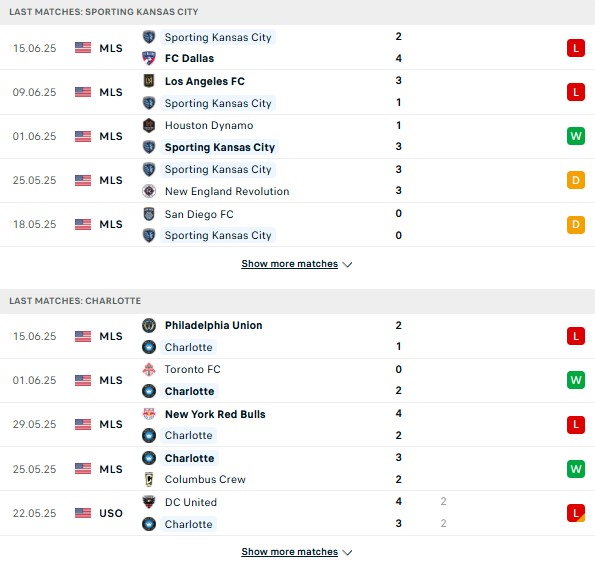Click the orange D badge for San Diego FC match
Viewport: 595px width, 571px height.
tap(576, 224)
